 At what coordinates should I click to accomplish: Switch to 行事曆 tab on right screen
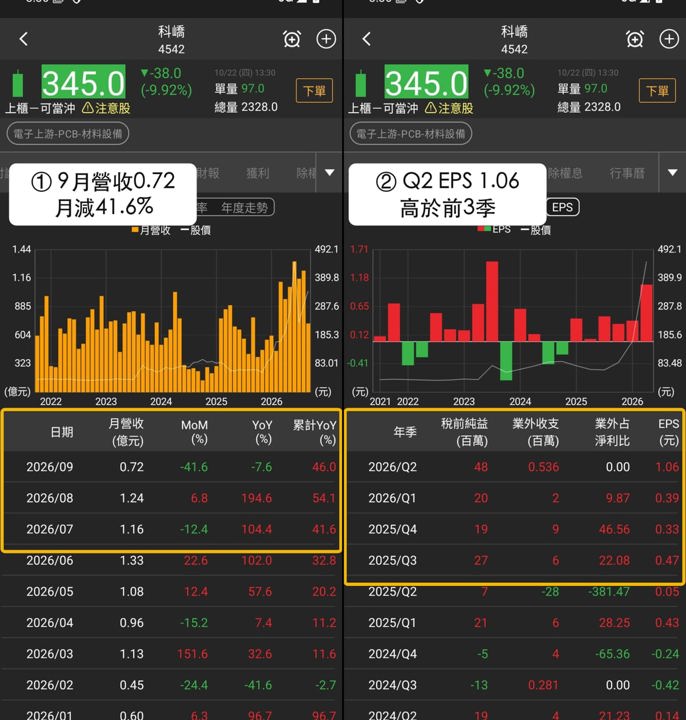(627, 173)
